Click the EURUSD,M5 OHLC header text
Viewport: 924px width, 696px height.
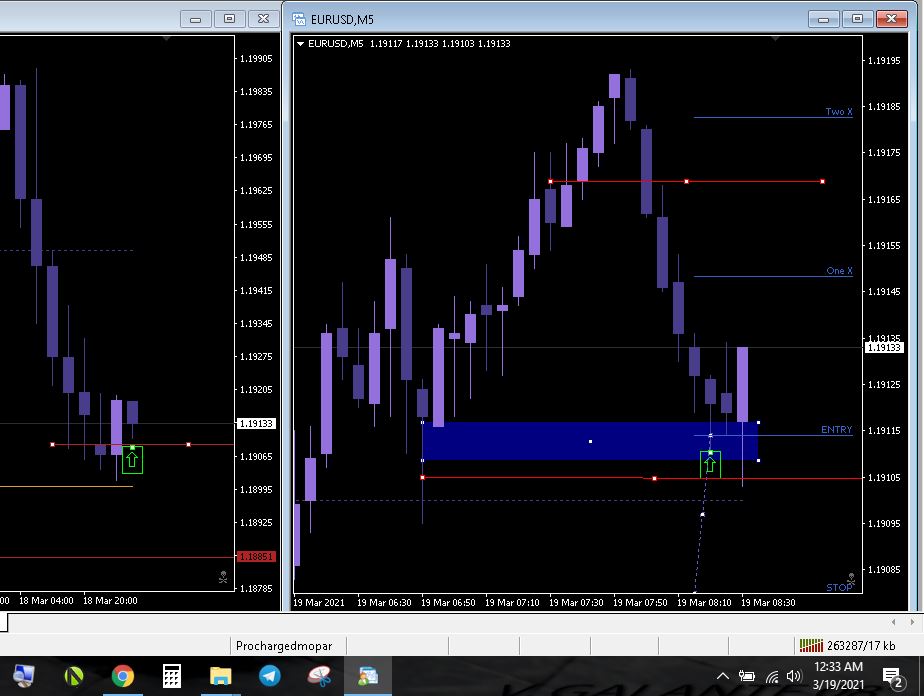pos(409,44)
